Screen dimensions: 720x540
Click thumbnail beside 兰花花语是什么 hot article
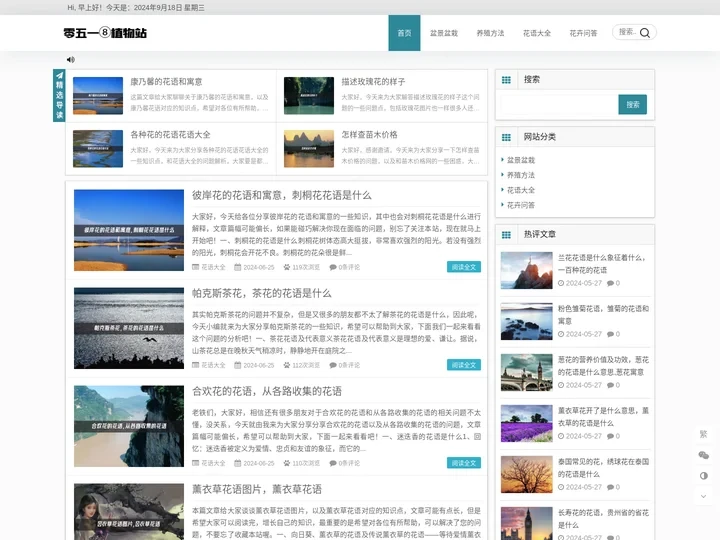coord(526,270)
